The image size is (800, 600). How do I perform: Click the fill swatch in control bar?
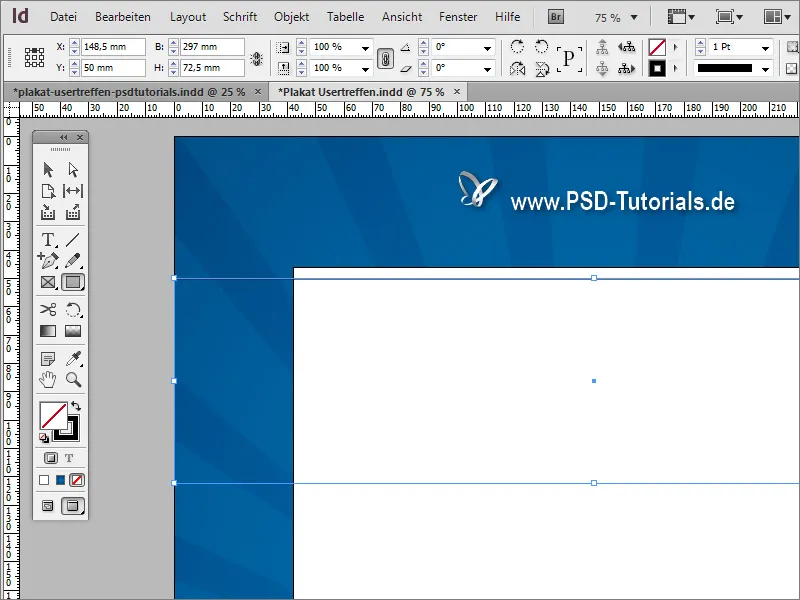pyautogui.click(x=657, y=47)
